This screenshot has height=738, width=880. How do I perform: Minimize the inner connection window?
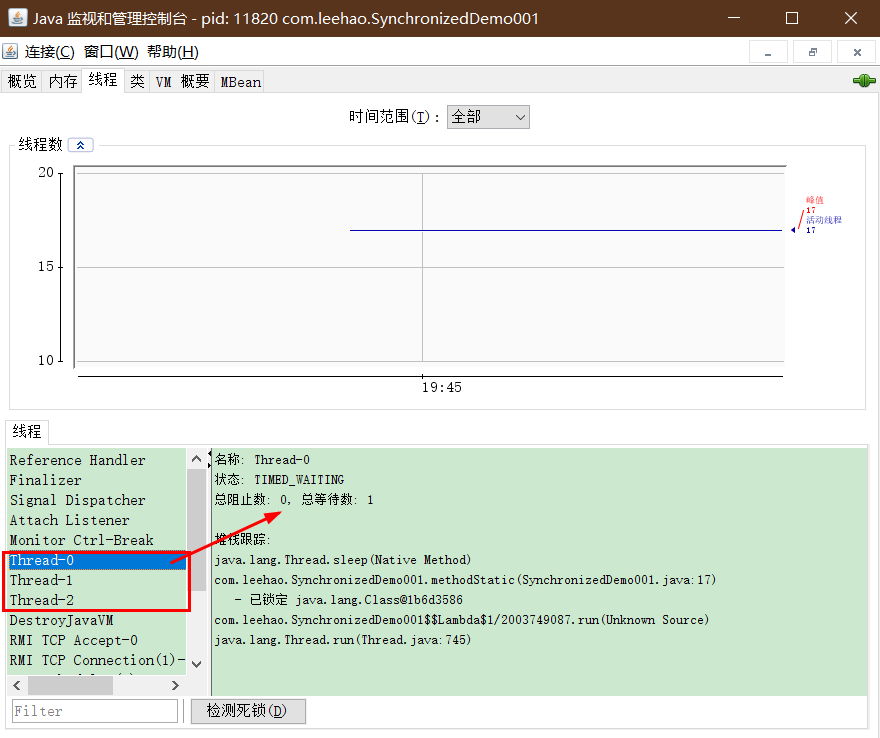tap(768, 52)
